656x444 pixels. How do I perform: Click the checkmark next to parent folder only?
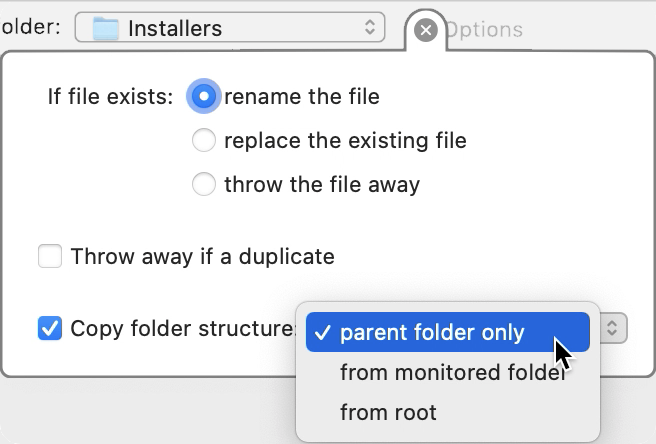coord(321,333)
